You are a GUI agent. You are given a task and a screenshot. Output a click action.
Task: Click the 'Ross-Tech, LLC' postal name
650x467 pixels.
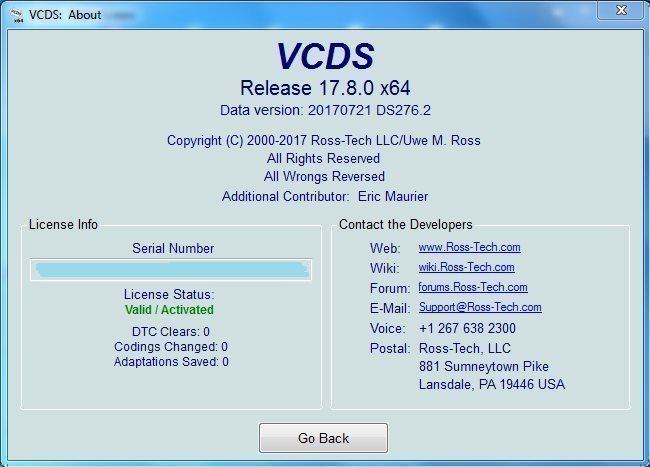465,348
